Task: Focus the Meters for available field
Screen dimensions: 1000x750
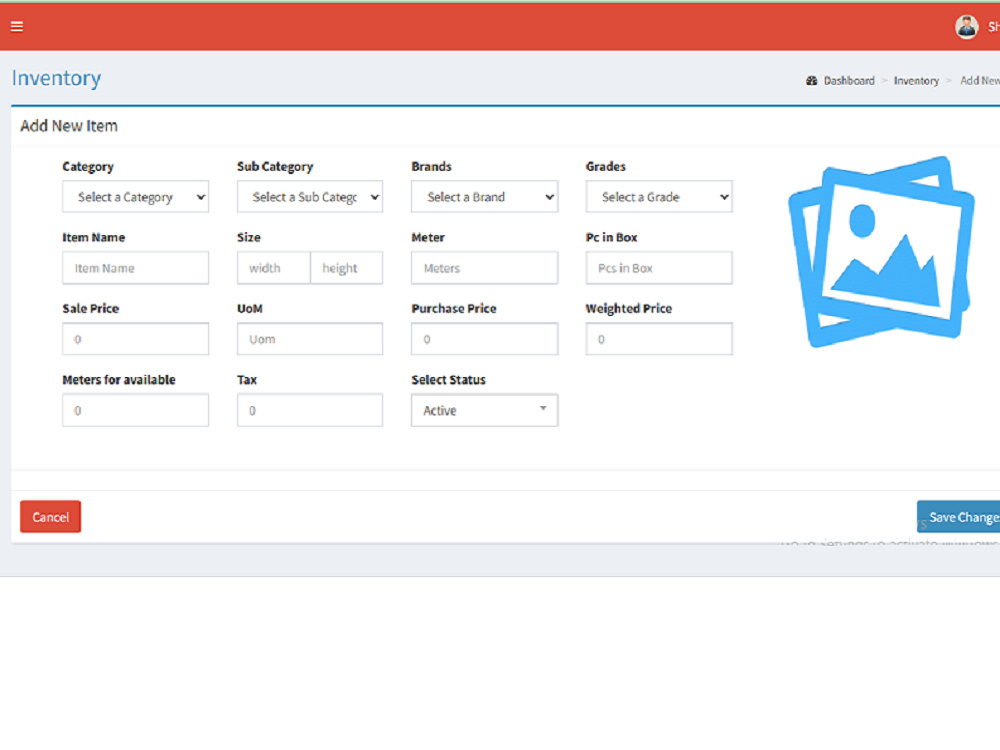Action: [135, 411]
